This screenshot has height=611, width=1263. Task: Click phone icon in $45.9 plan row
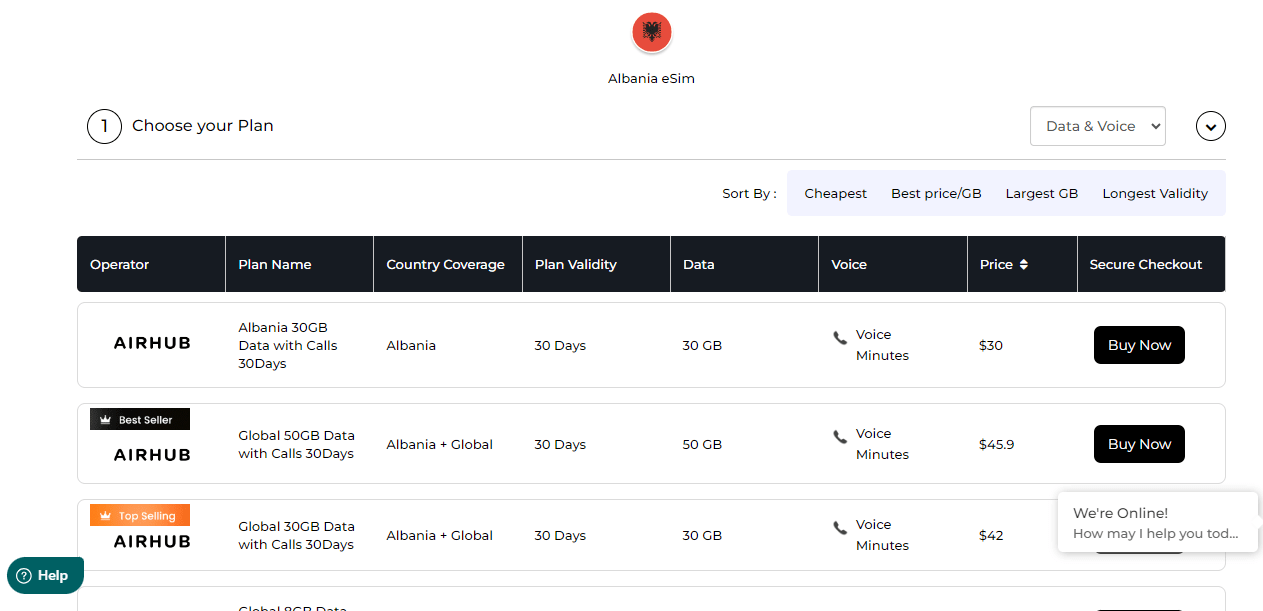click(840, 437)
